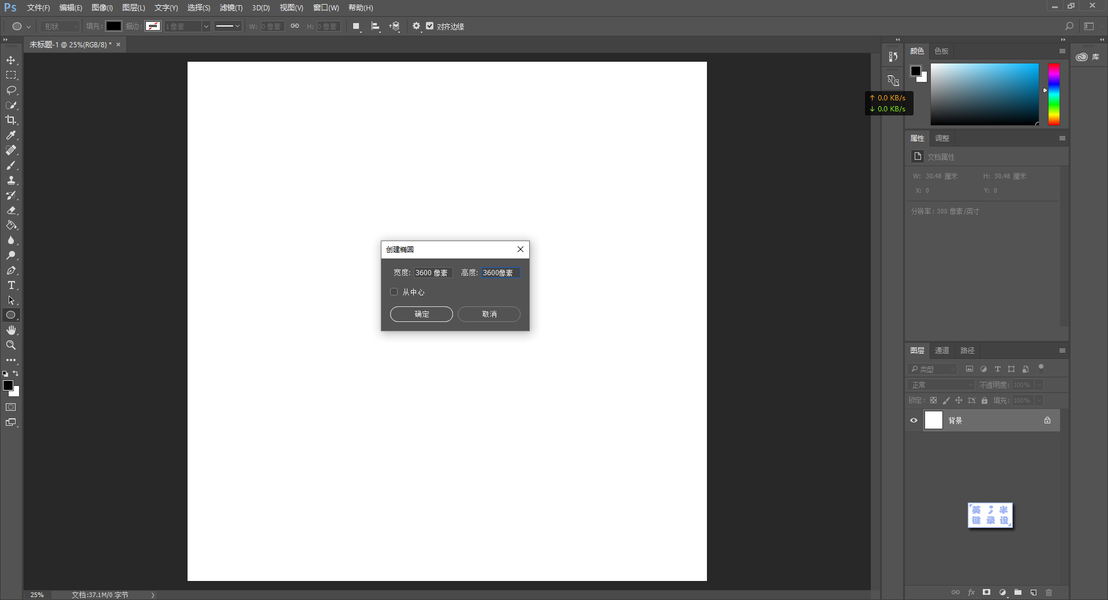This screenshot has width=1108, height=600.
Task: Enable the 从中心 checkbox
Action: pyautogui.click(x=394, y=292)
